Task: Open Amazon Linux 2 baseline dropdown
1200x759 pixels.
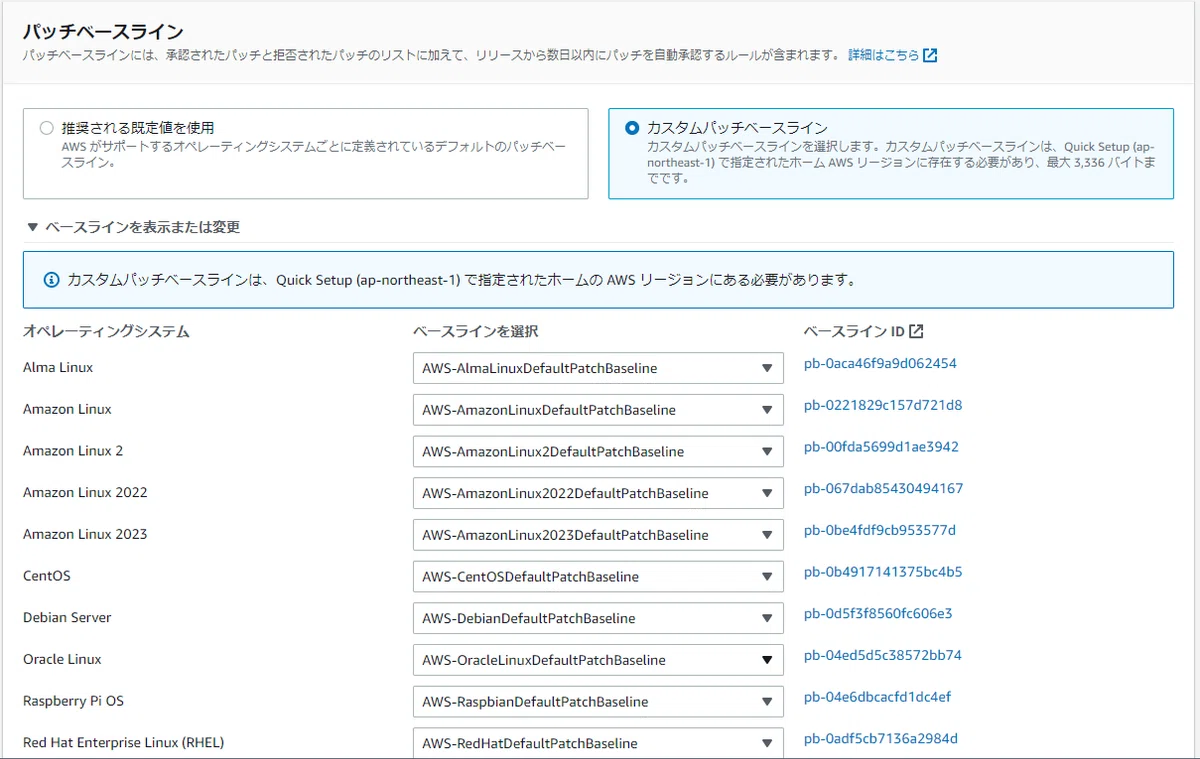Action: coord(598,452)
